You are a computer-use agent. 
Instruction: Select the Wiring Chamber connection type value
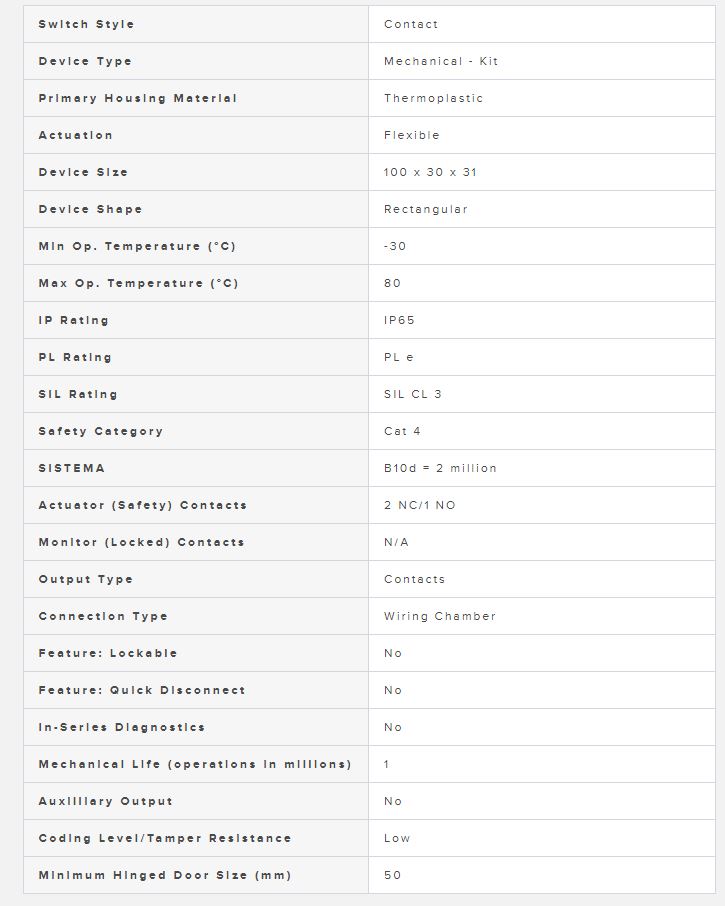coord(440,616)
